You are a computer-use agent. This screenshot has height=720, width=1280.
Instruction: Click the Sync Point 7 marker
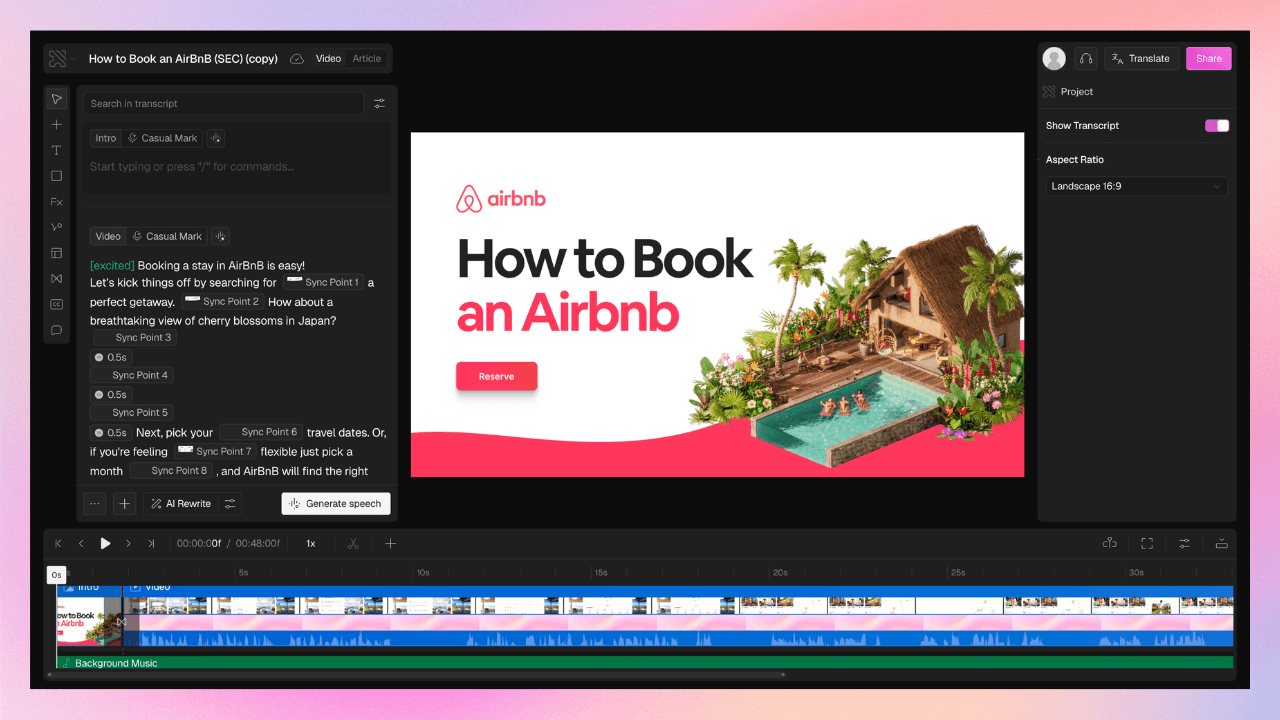click(x=216, y=451)
